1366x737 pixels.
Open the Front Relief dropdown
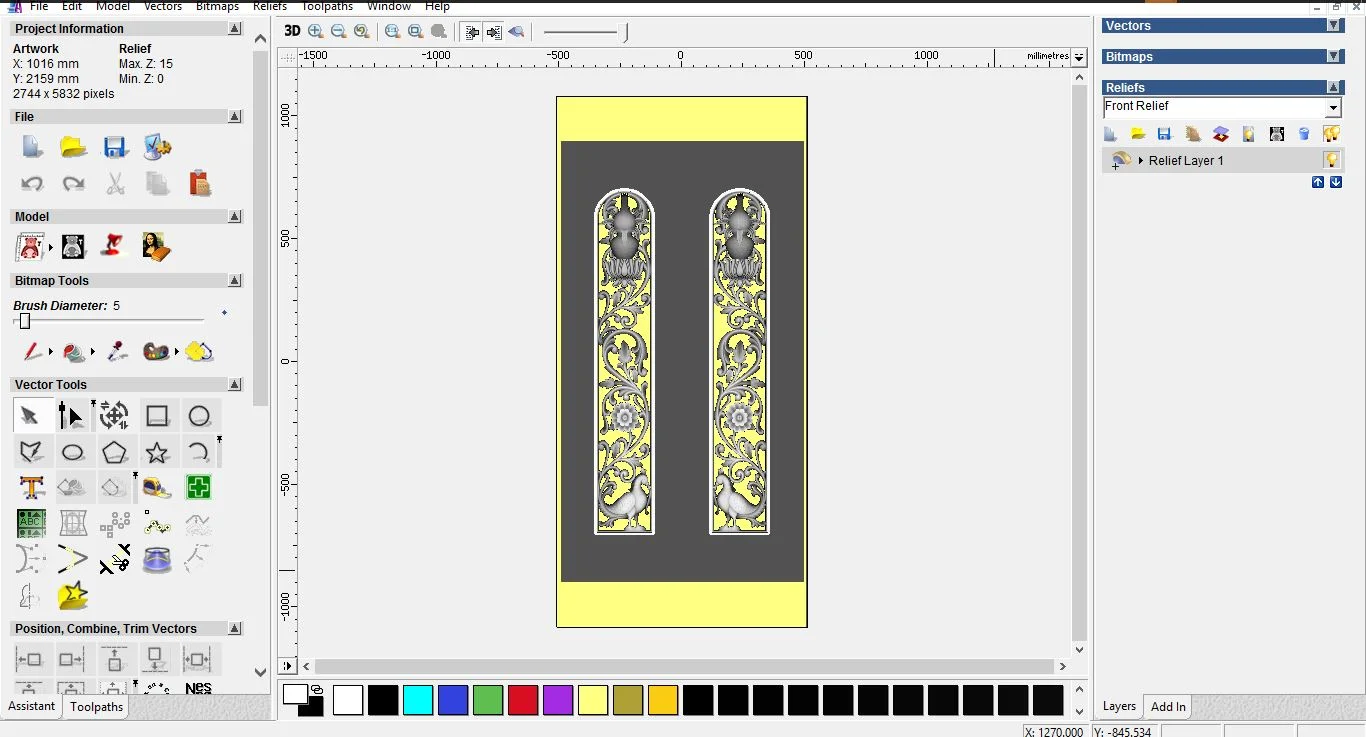point(1333,108)
